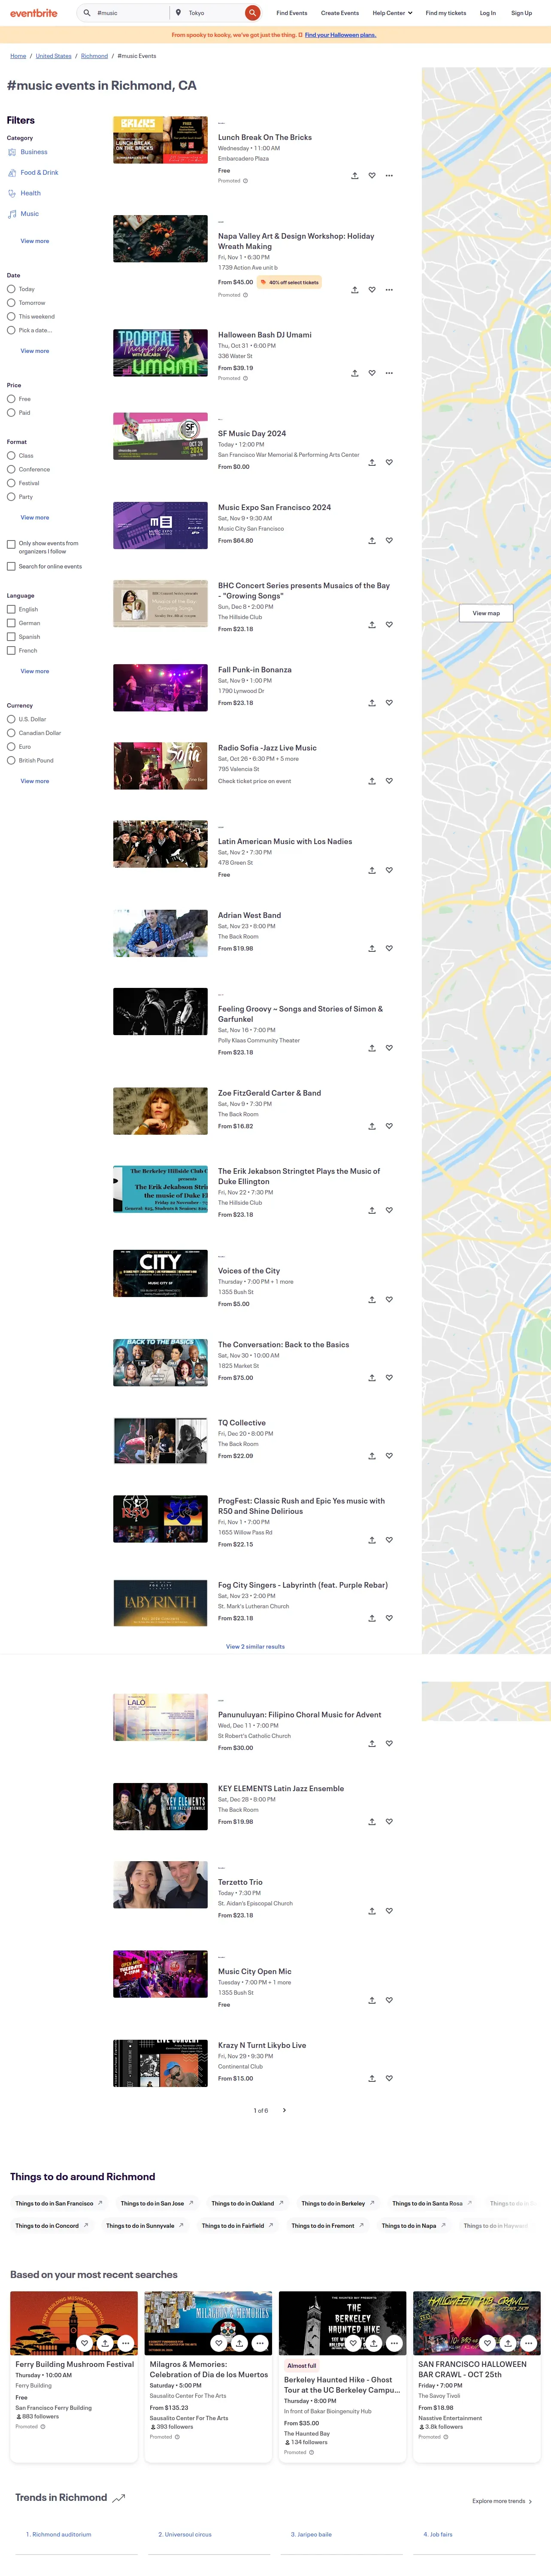Share the Zoe FitzGerald Carter & Band event
The height and width of the screenshot is (2576, 551).
click(x=372, y=1126)
